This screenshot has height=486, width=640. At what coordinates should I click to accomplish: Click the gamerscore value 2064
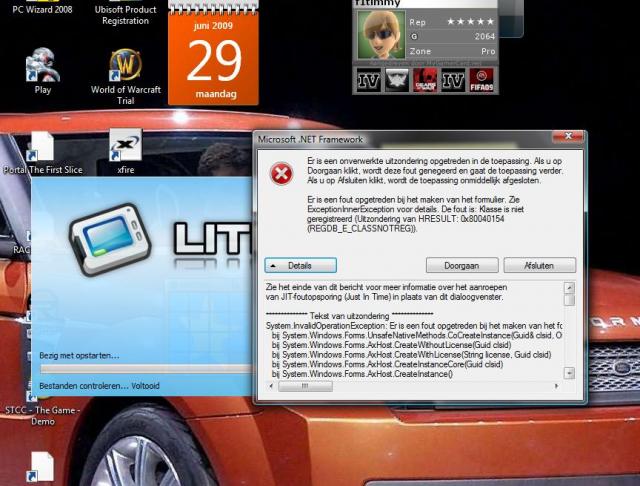click(484, 36)
